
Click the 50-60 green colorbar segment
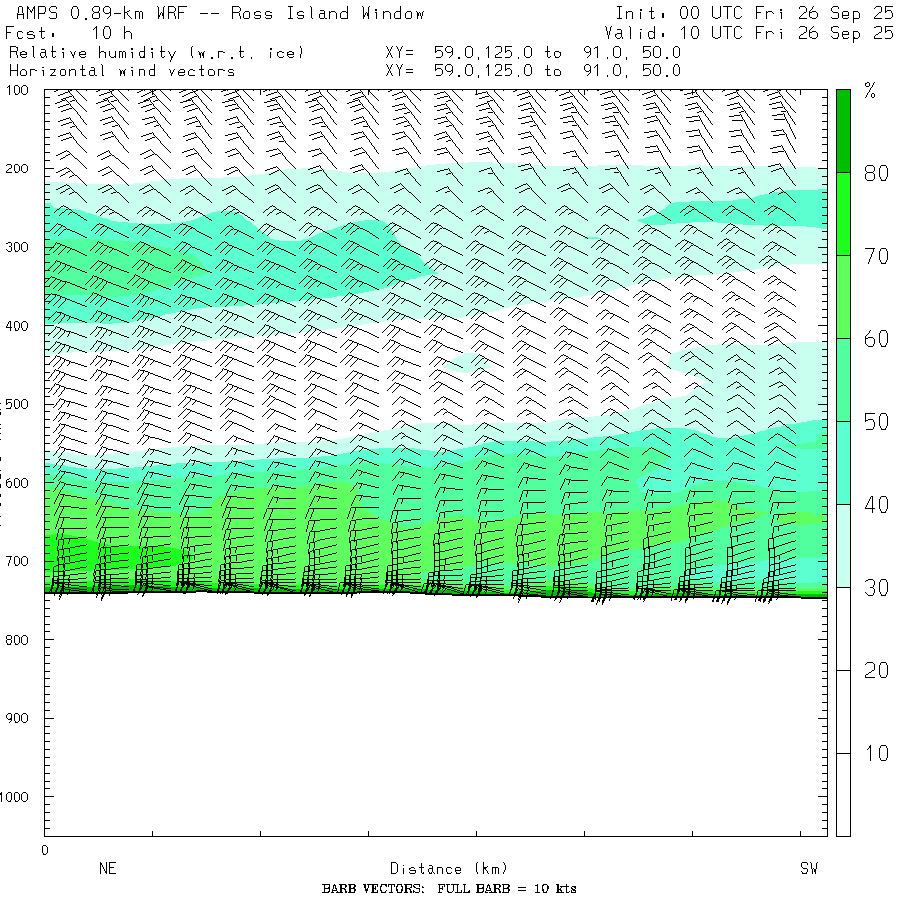[x=843, y=380]
